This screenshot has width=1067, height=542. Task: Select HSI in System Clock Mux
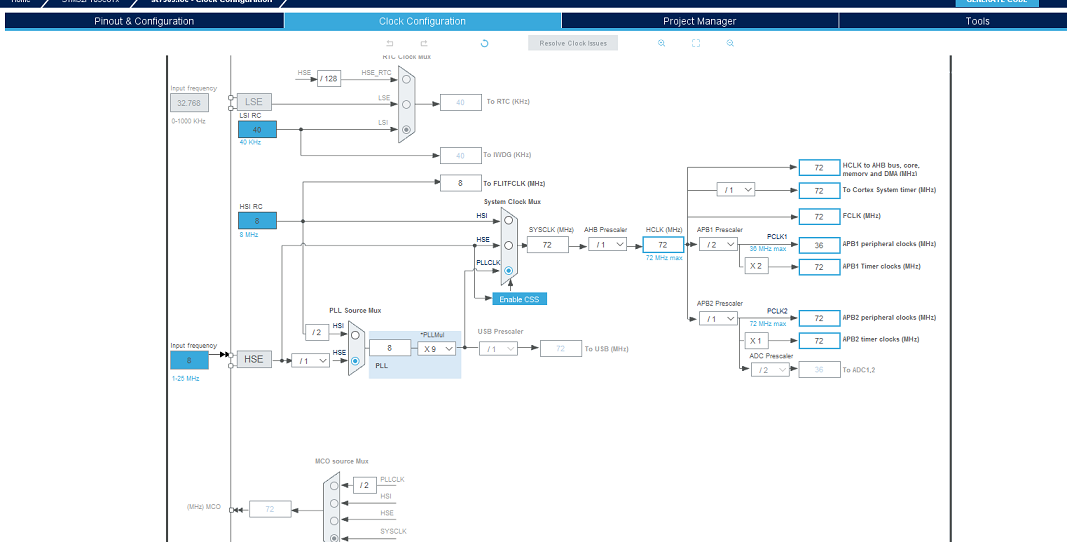click(x=508, y=220)
